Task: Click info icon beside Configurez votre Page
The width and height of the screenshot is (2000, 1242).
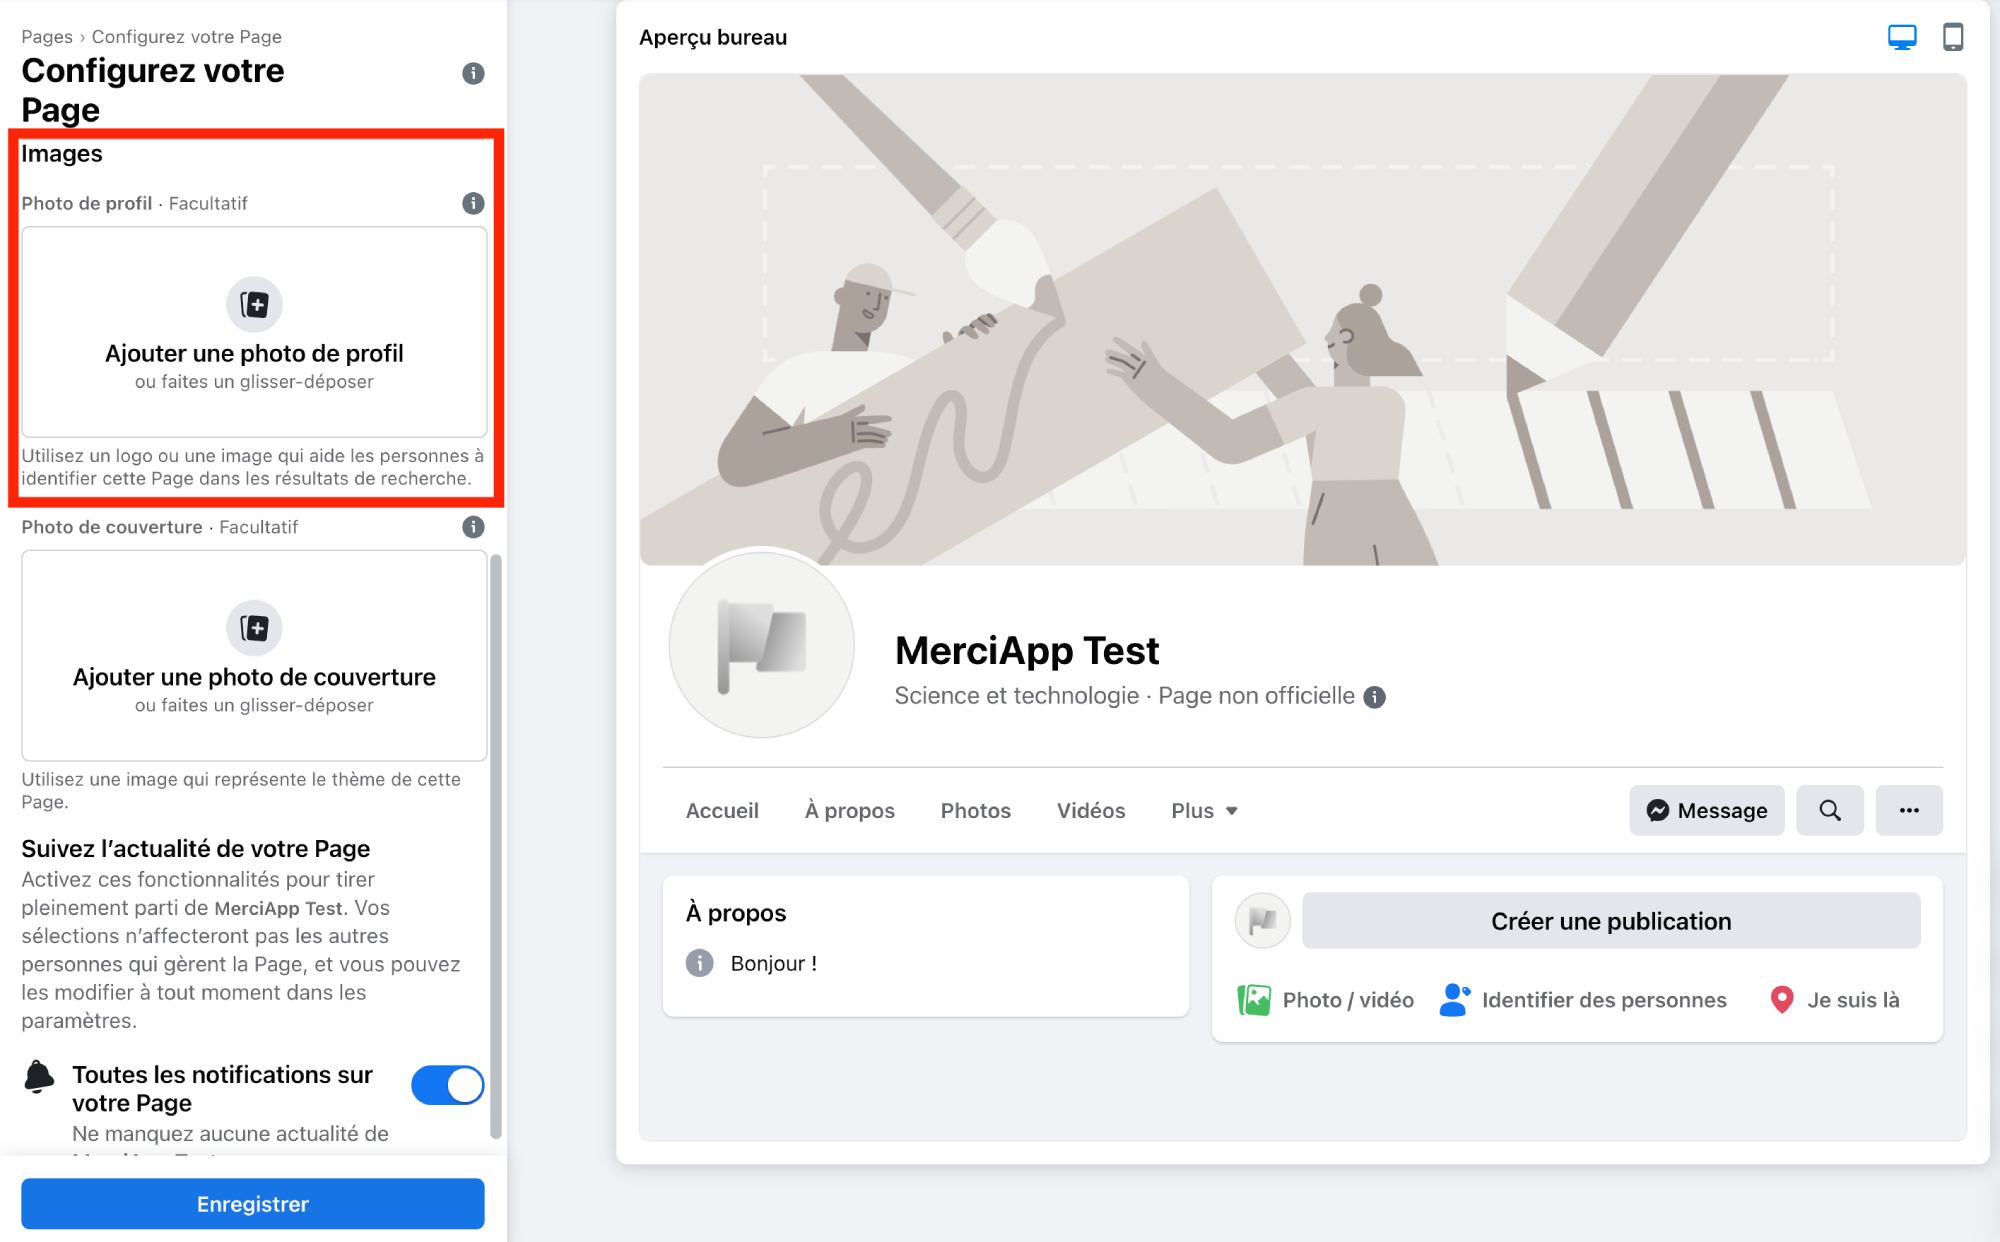Action: [473, 73]
